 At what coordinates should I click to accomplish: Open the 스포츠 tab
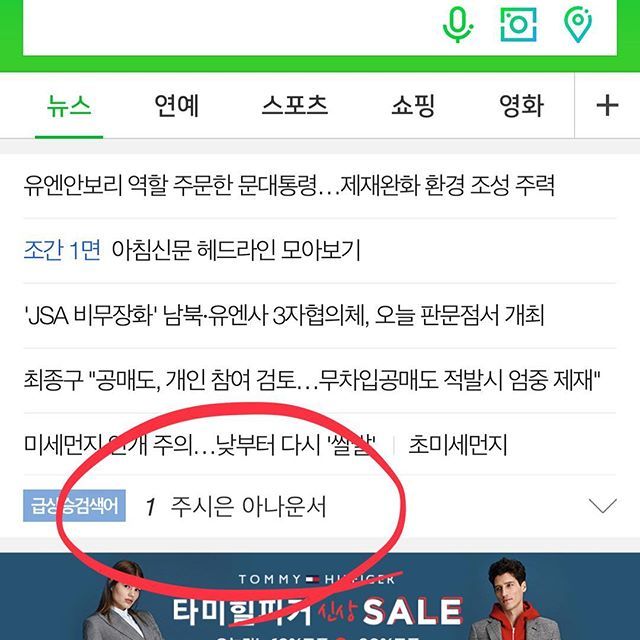tap(295, 105)
